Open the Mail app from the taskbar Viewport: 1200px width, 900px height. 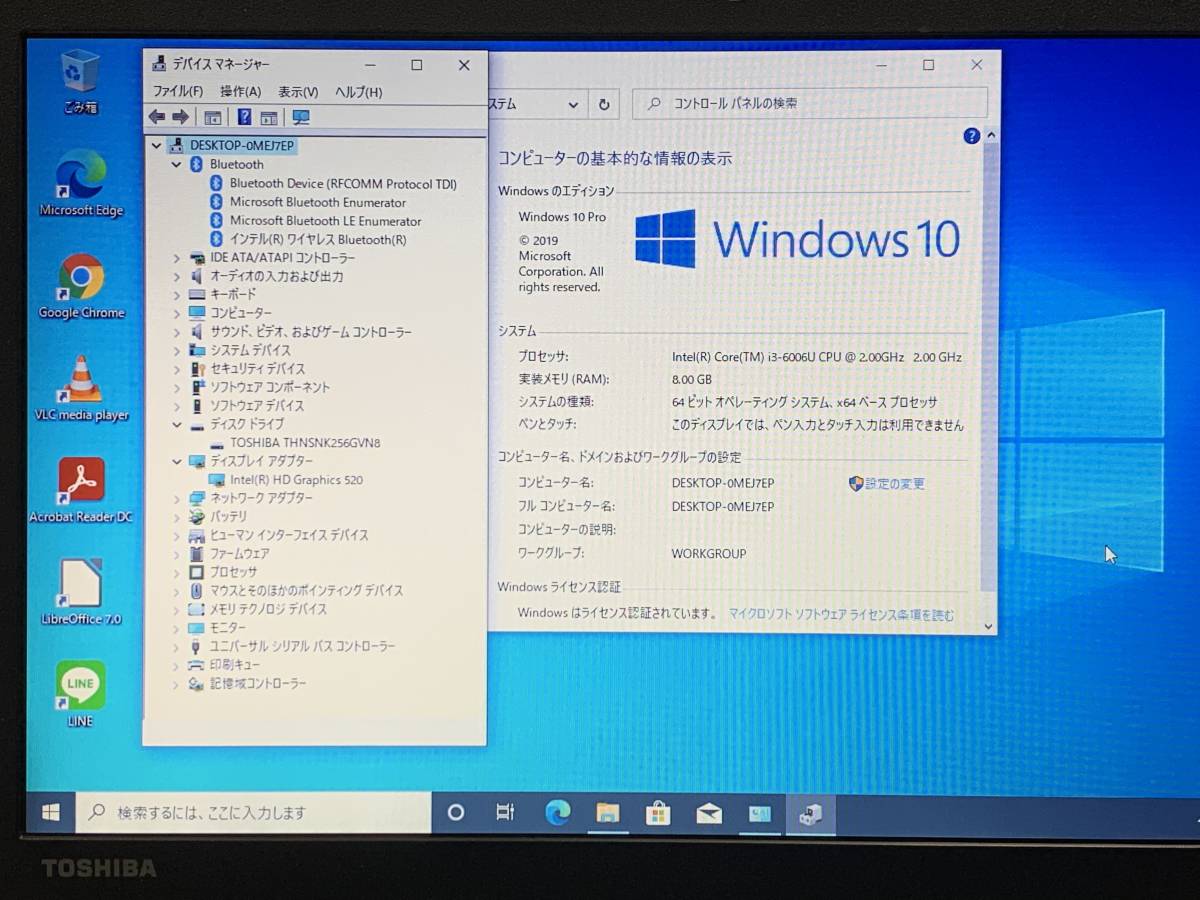click(x=709, y=813)
